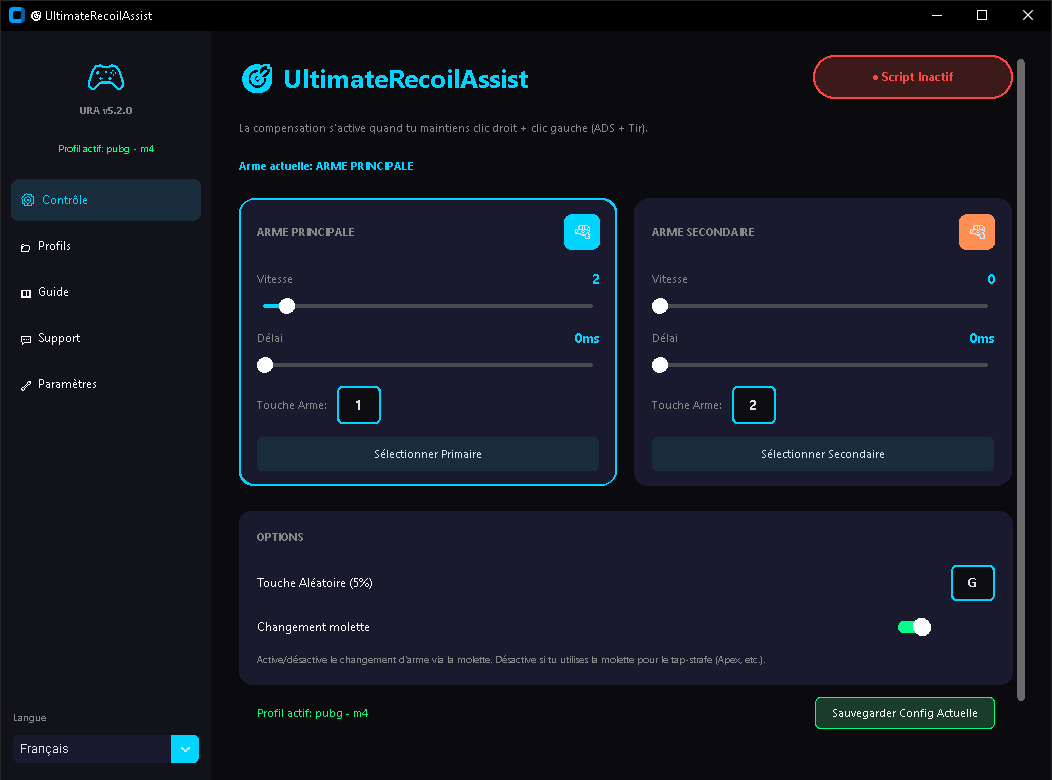Click Sélectionner Primaire button

pos(427,454)
